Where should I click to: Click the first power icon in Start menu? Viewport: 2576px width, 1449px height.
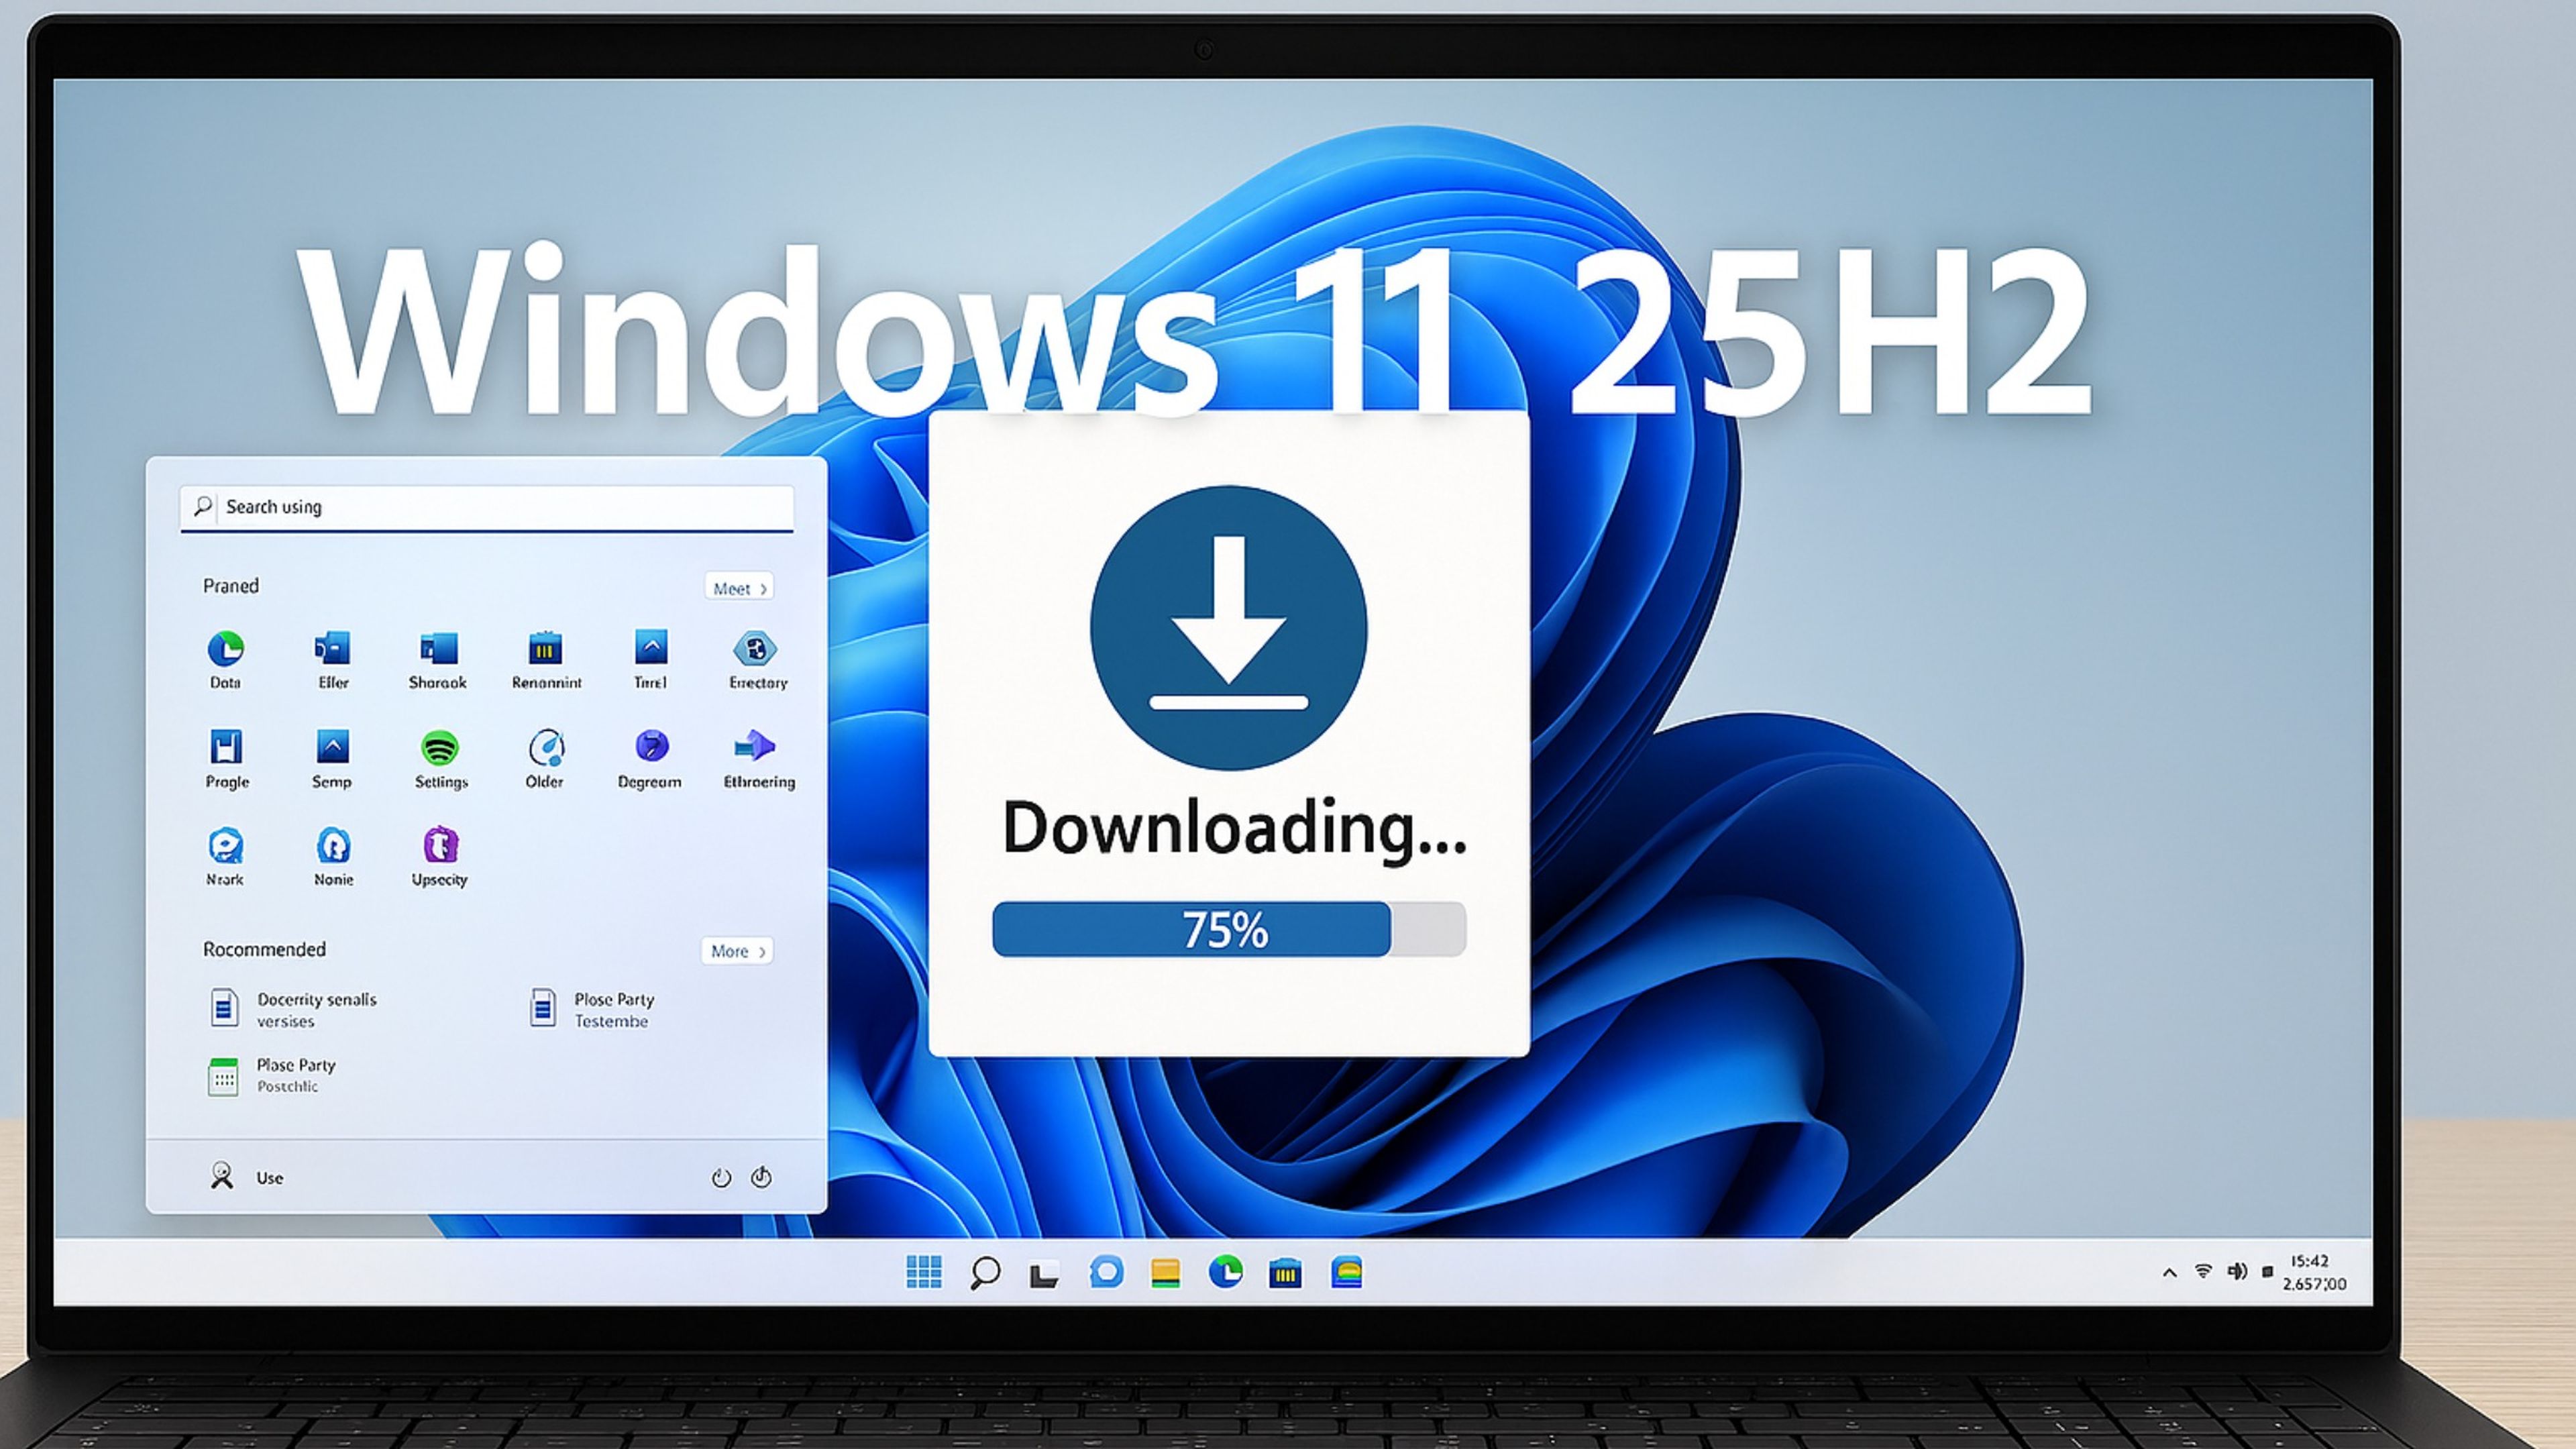pyautogui.click(x=721, y=1178)
